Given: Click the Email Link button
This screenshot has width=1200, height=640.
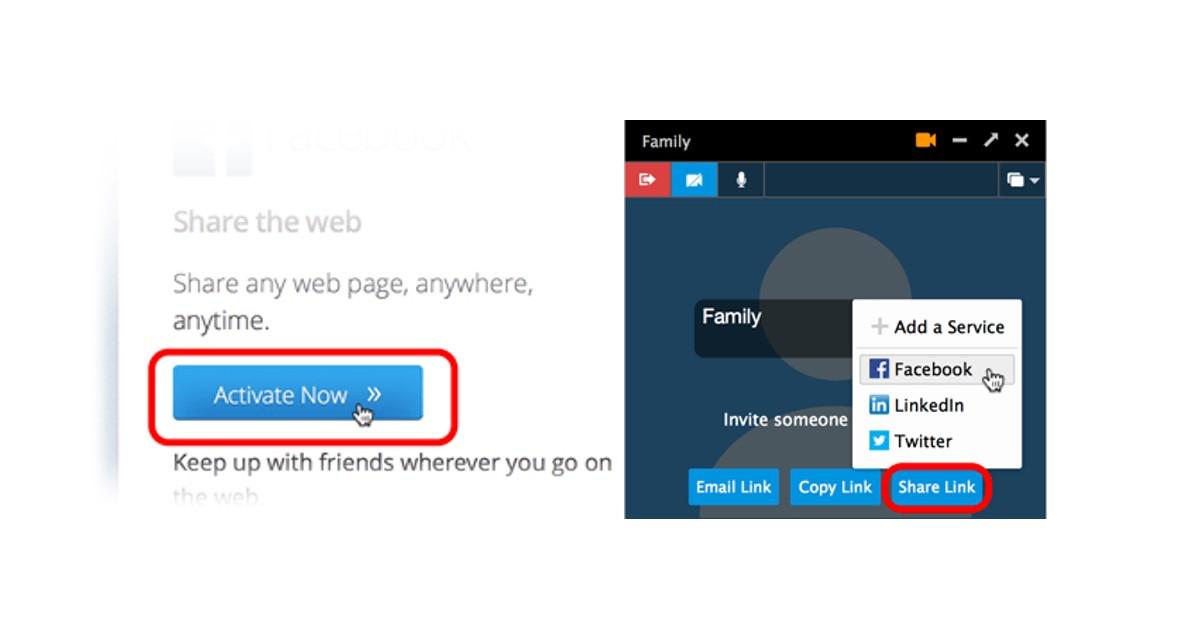Looking at the screenshot, I should tap(733, 487).
